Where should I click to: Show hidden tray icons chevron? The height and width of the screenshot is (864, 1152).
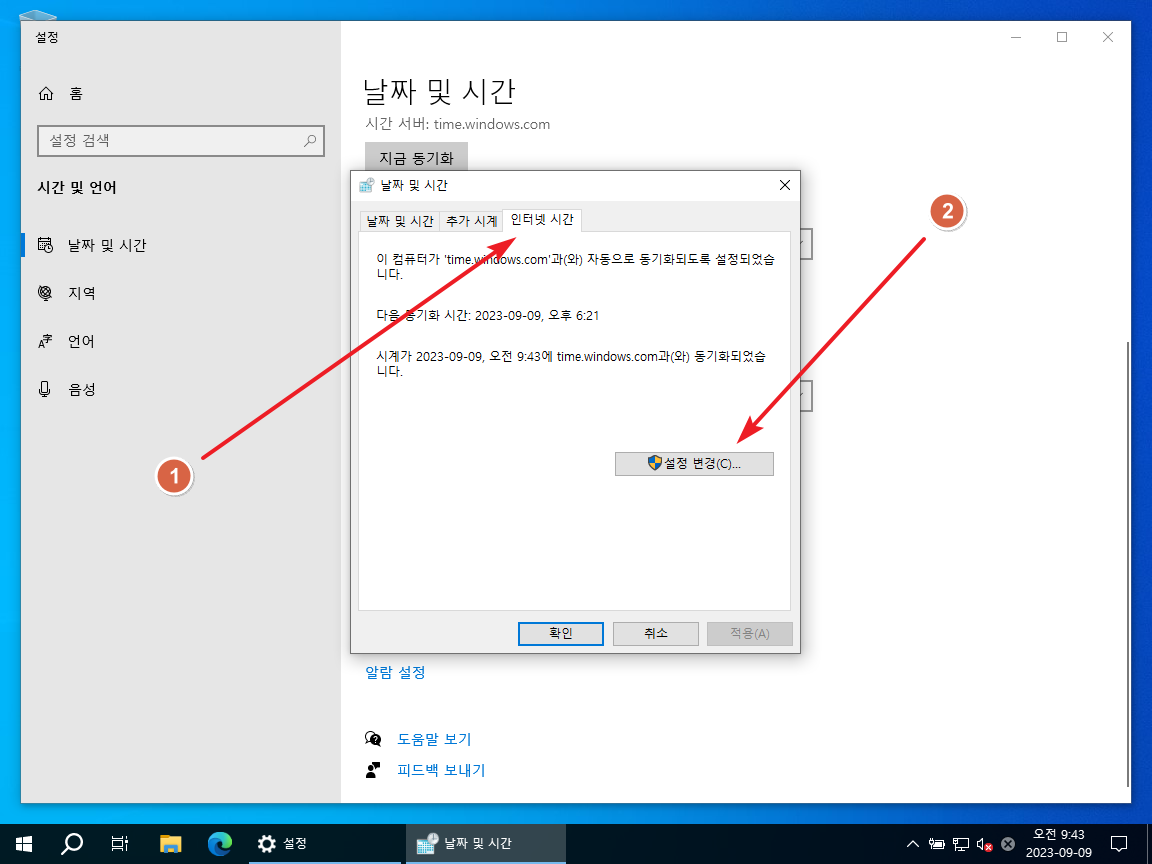click(x=912, y=843)
